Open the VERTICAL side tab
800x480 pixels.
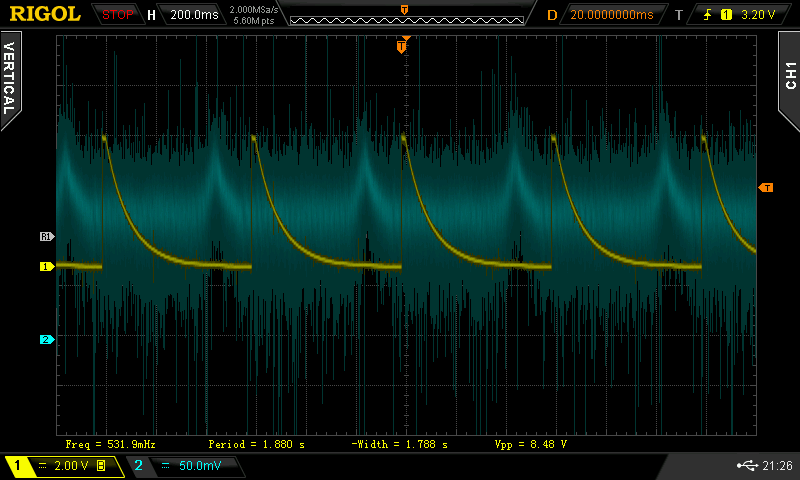point(10,79)
